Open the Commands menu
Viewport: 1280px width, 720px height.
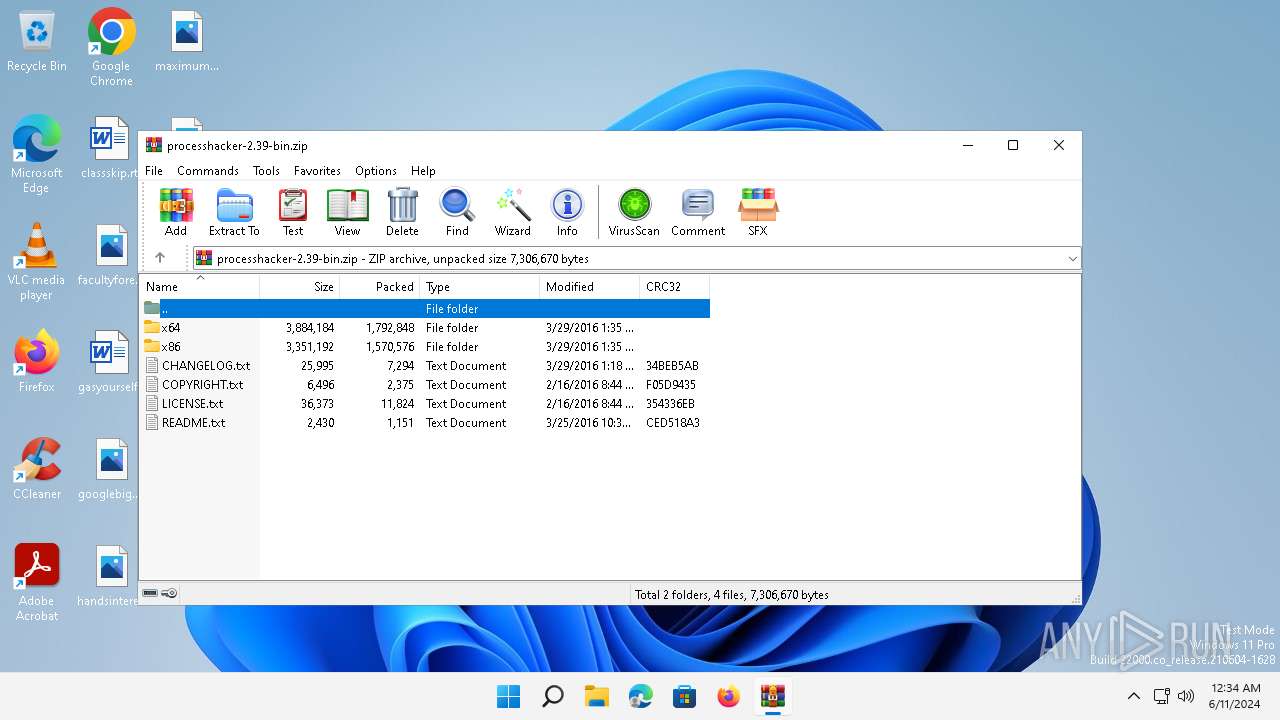coord(208,171)
